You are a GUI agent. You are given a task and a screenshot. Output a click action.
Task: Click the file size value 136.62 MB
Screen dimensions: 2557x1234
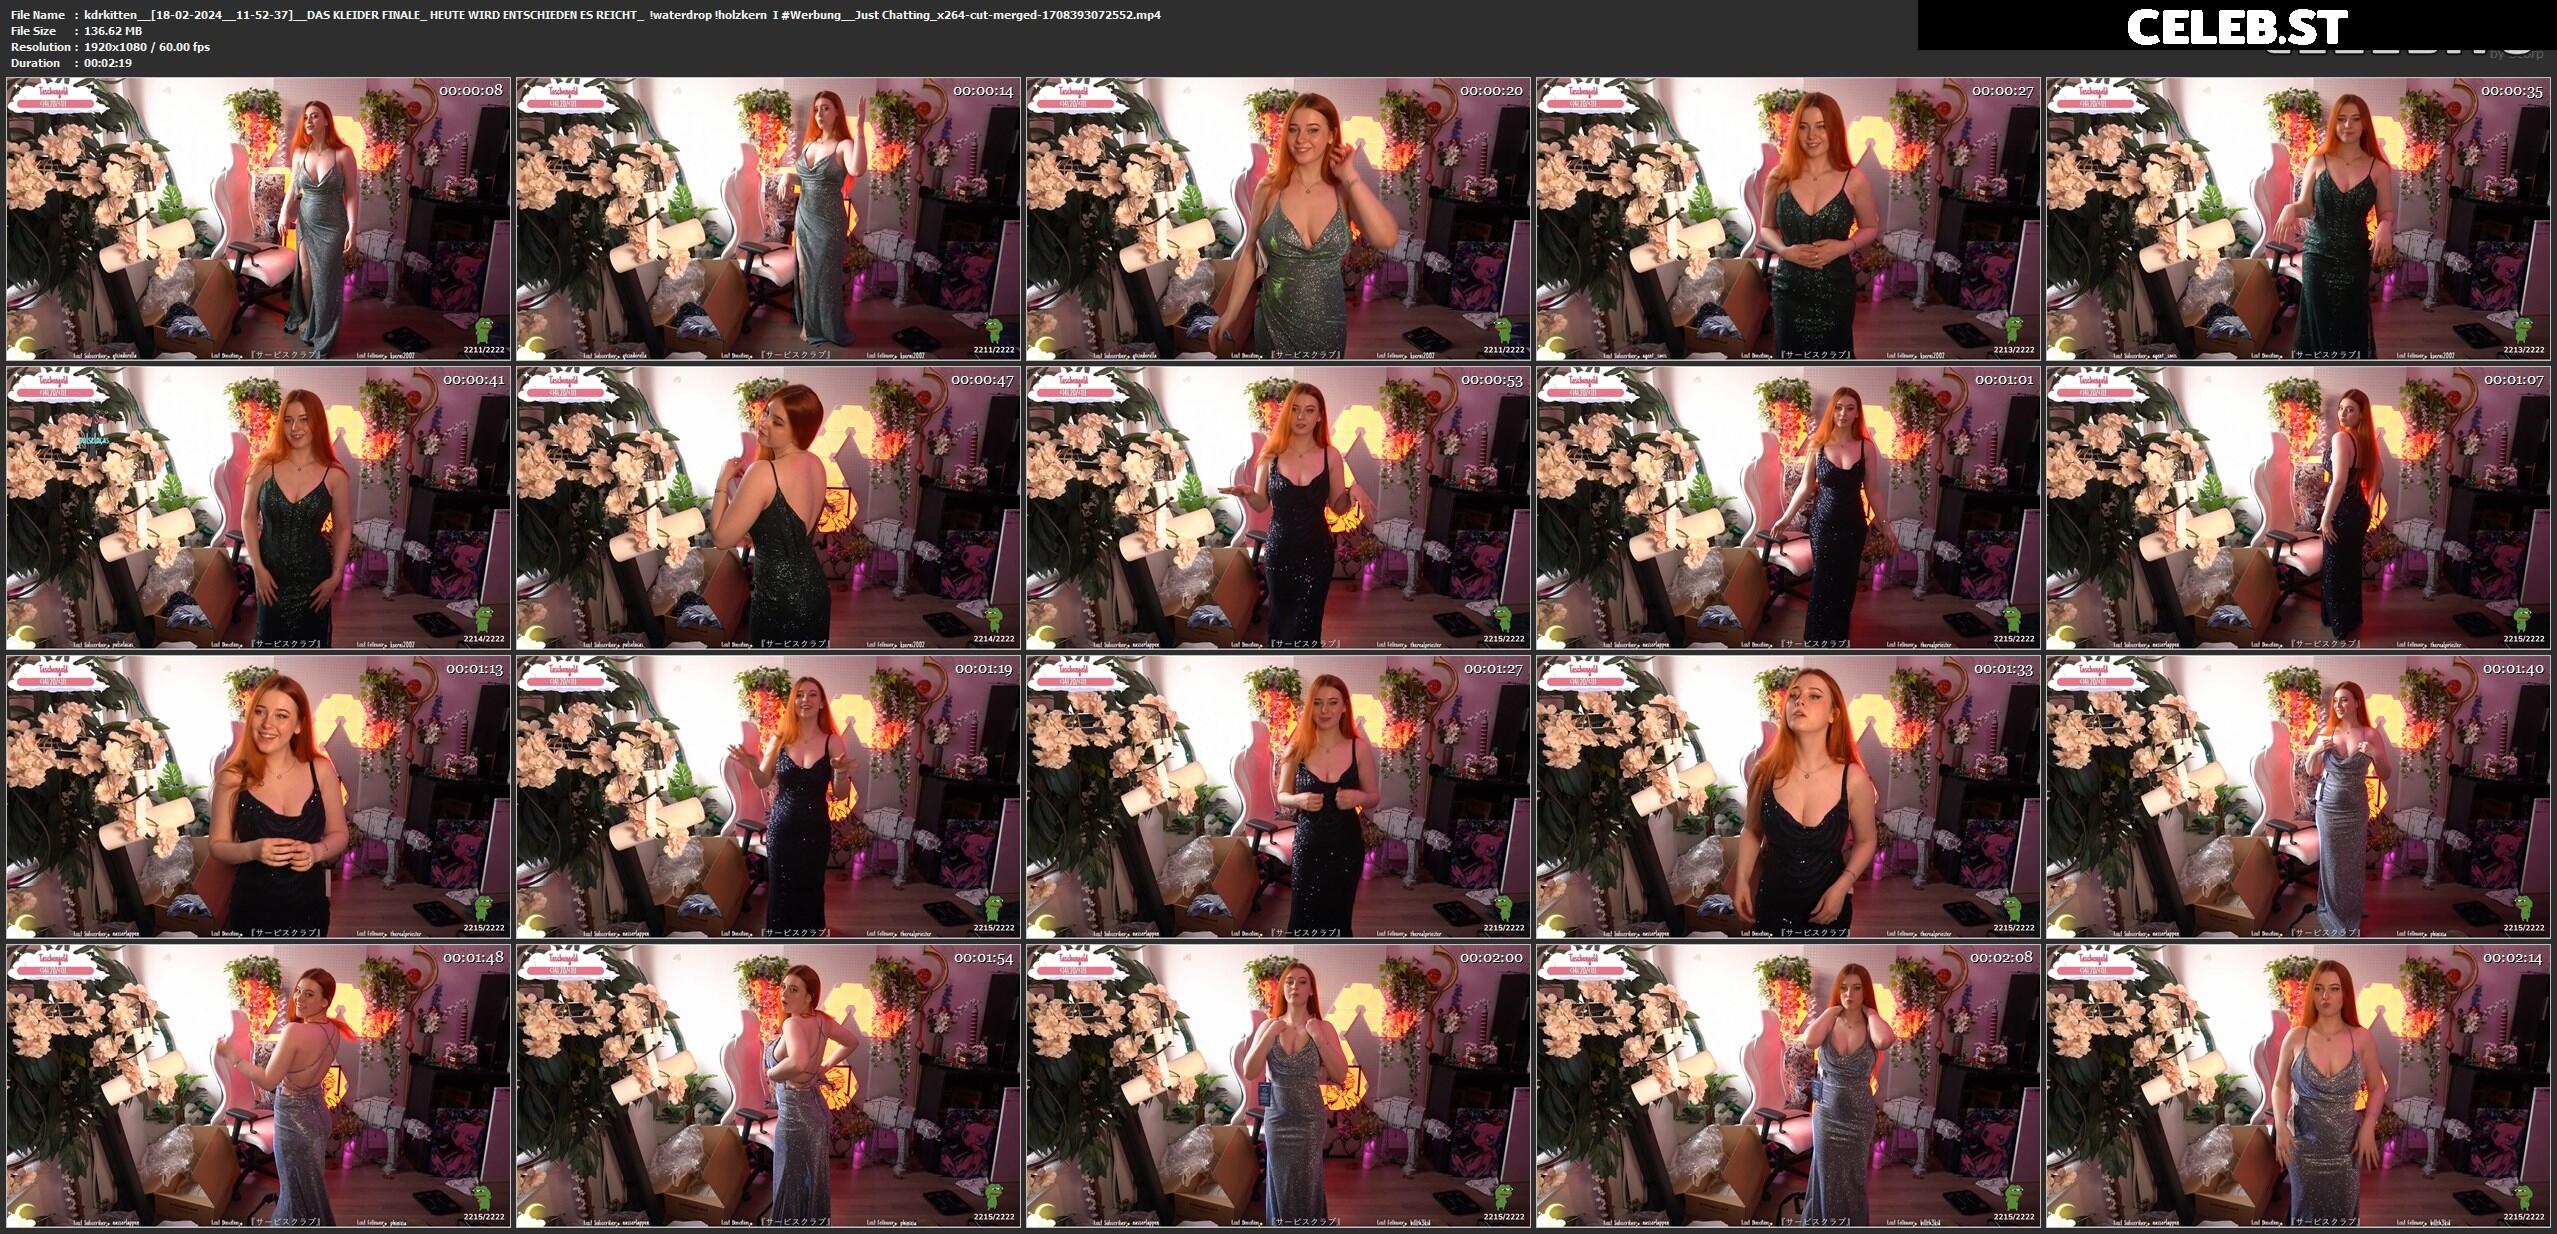click(x=113, y=31)
